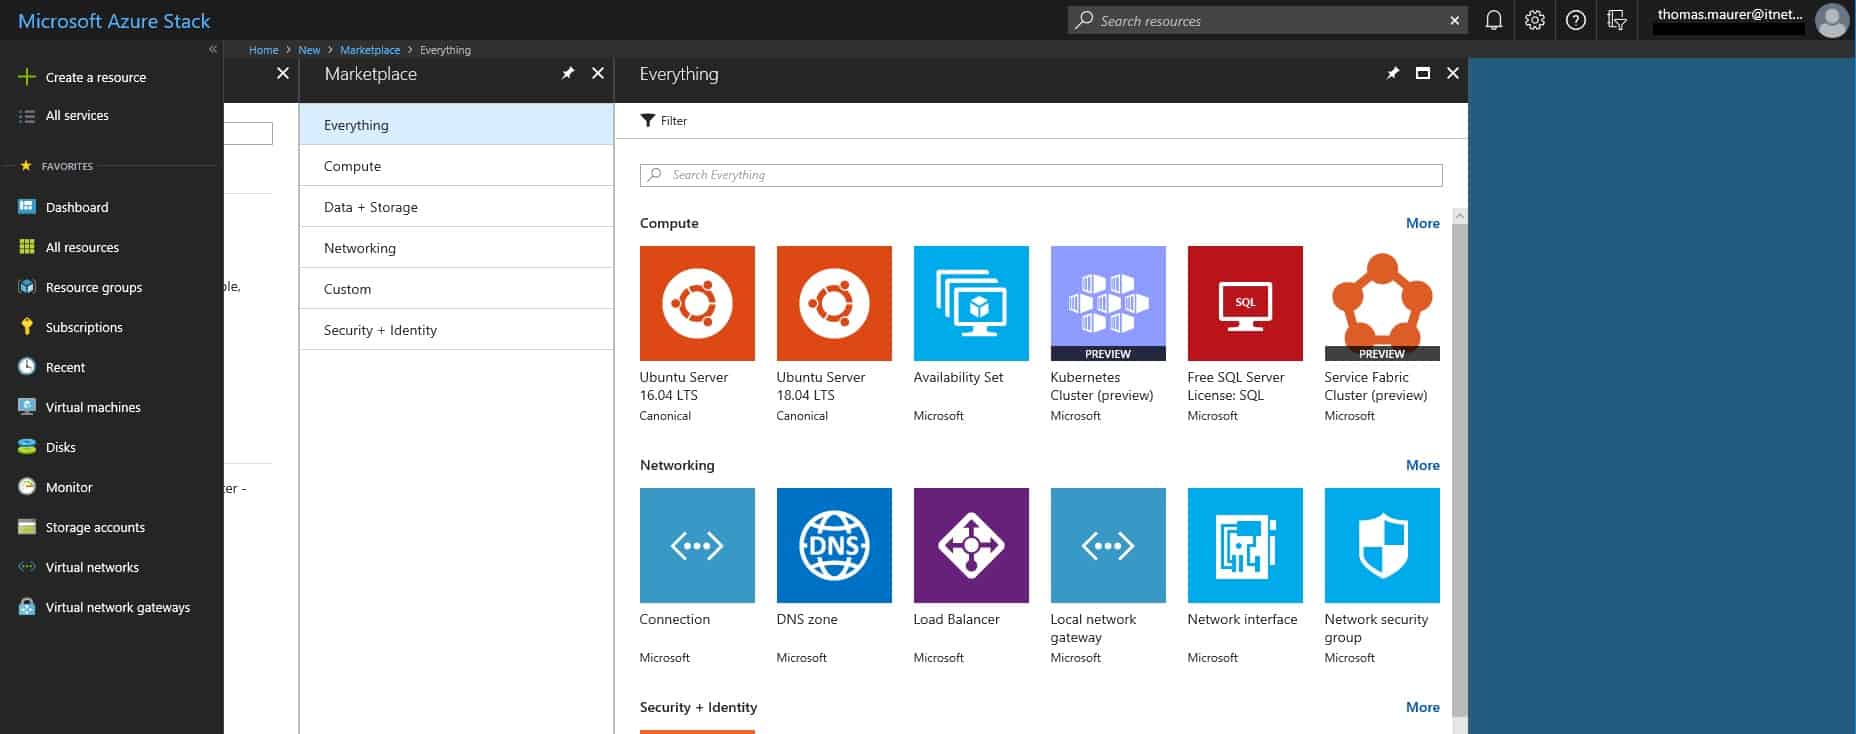Click More link for Networking section

click(1422, 465)
